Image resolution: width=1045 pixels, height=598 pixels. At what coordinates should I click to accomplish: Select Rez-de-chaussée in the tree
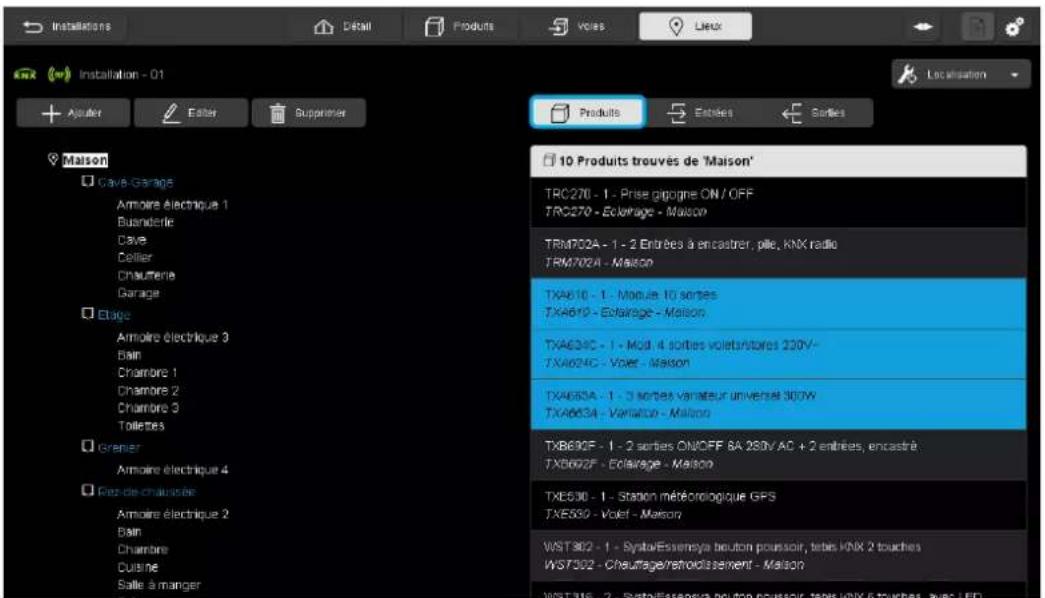[147, 491]
